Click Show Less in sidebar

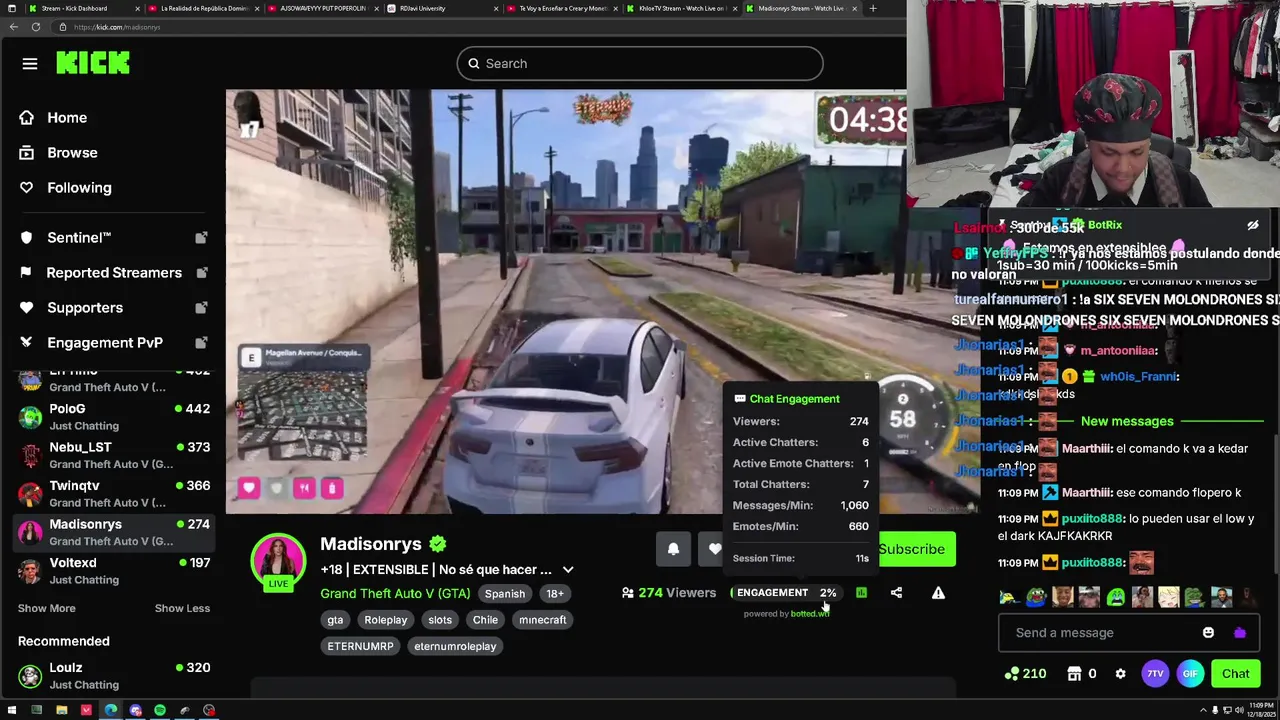tap(182, 608)
